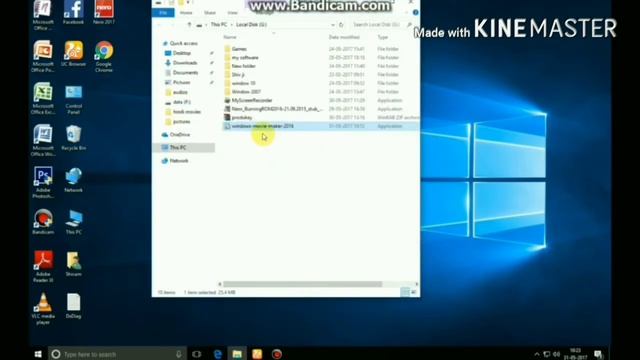
Task: Open the File tab in Explorer
Action: tap(163, 13)
